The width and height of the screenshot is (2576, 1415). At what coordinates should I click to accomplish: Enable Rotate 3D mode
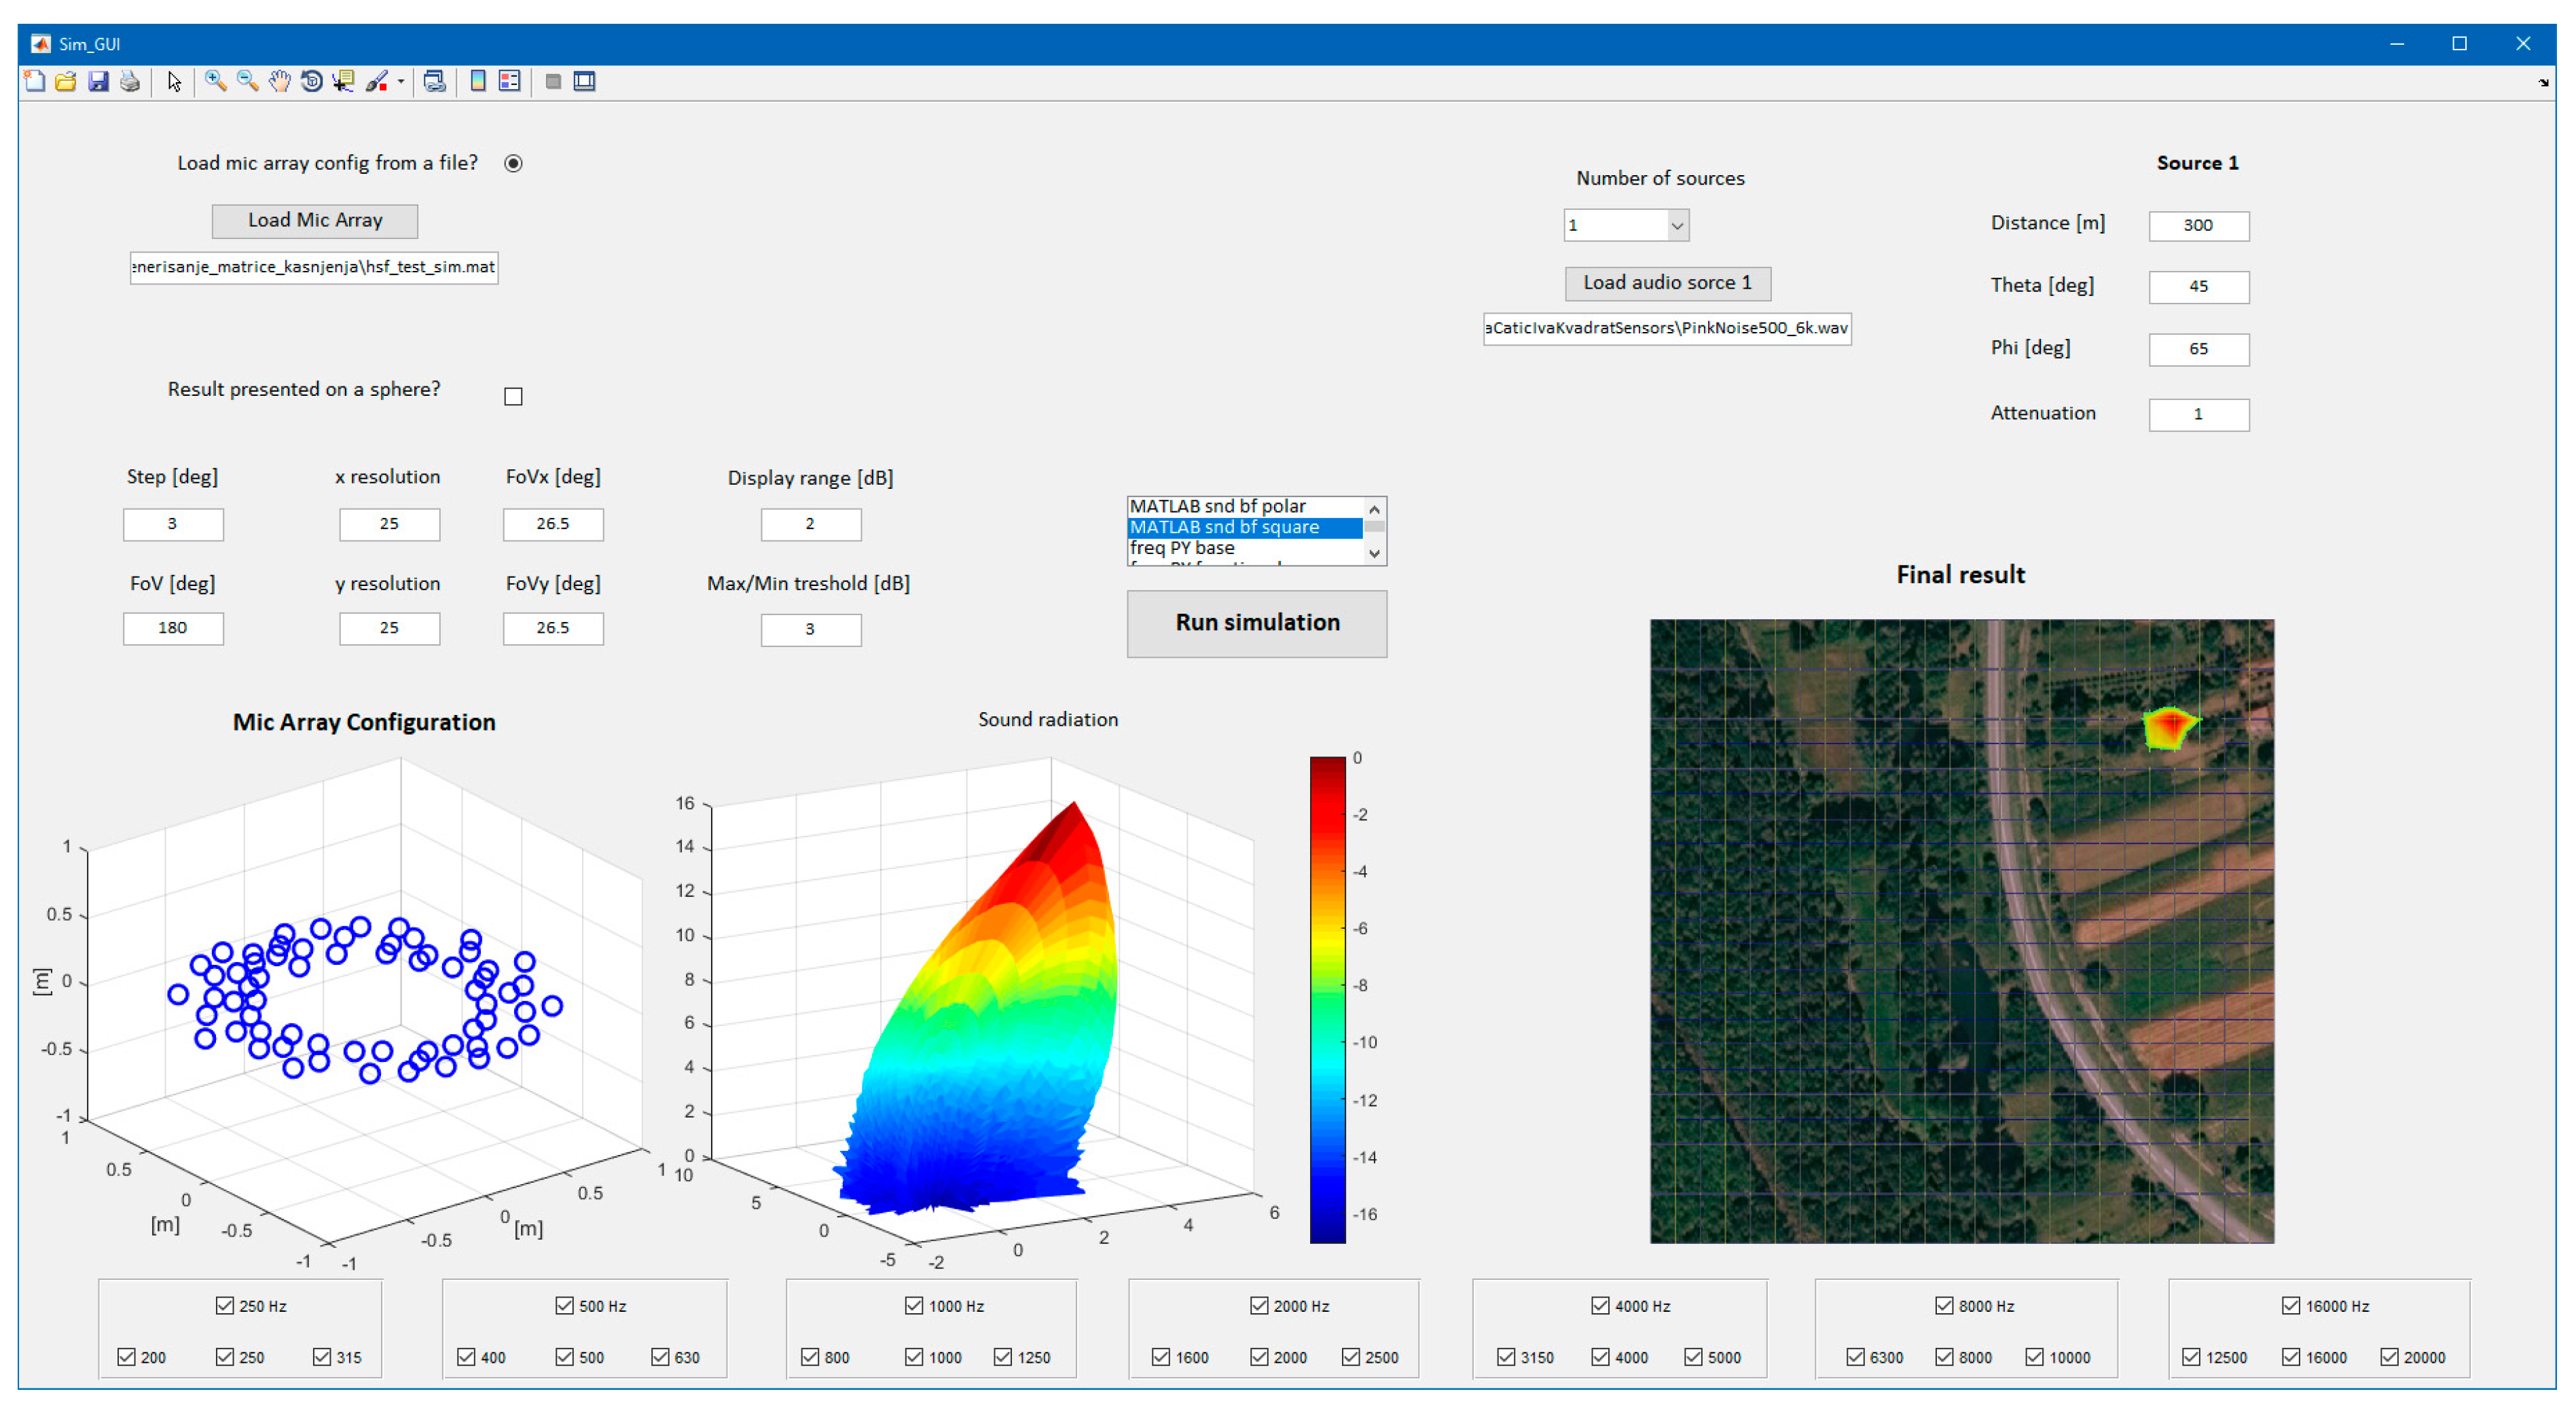point(310,81)
